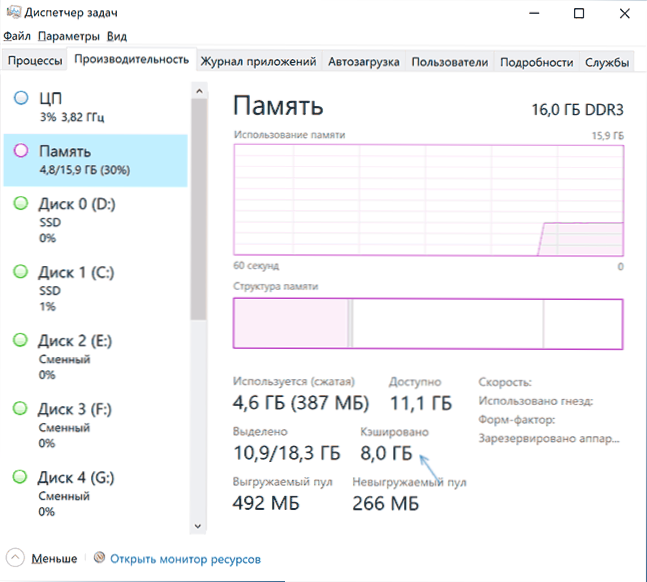The height and width of the screenshot is (582, 647).
Task: Click the memory usage graph
Action: [x=428, y=200]
